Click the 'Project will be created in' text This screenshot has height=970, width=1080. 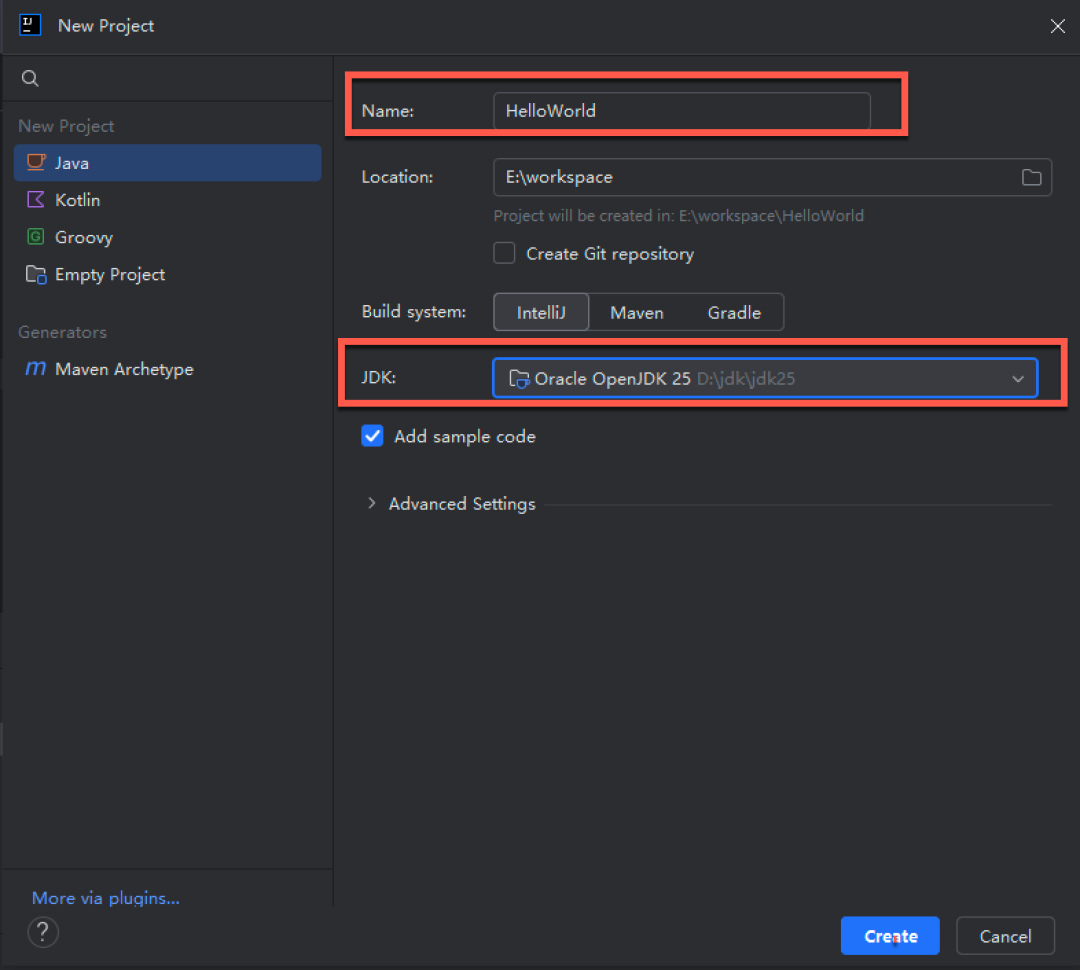tap(678, 216)
